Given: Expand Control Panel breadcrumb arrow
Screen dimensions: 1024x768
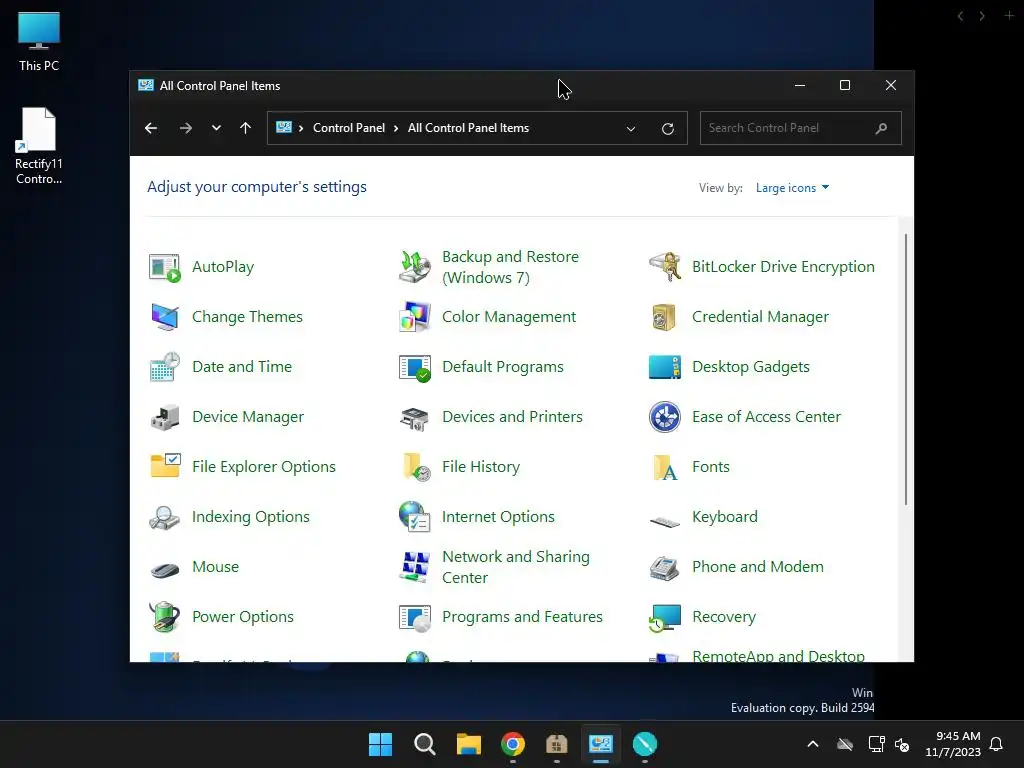Looking at the screenshot, I should (x=396, y=128).
